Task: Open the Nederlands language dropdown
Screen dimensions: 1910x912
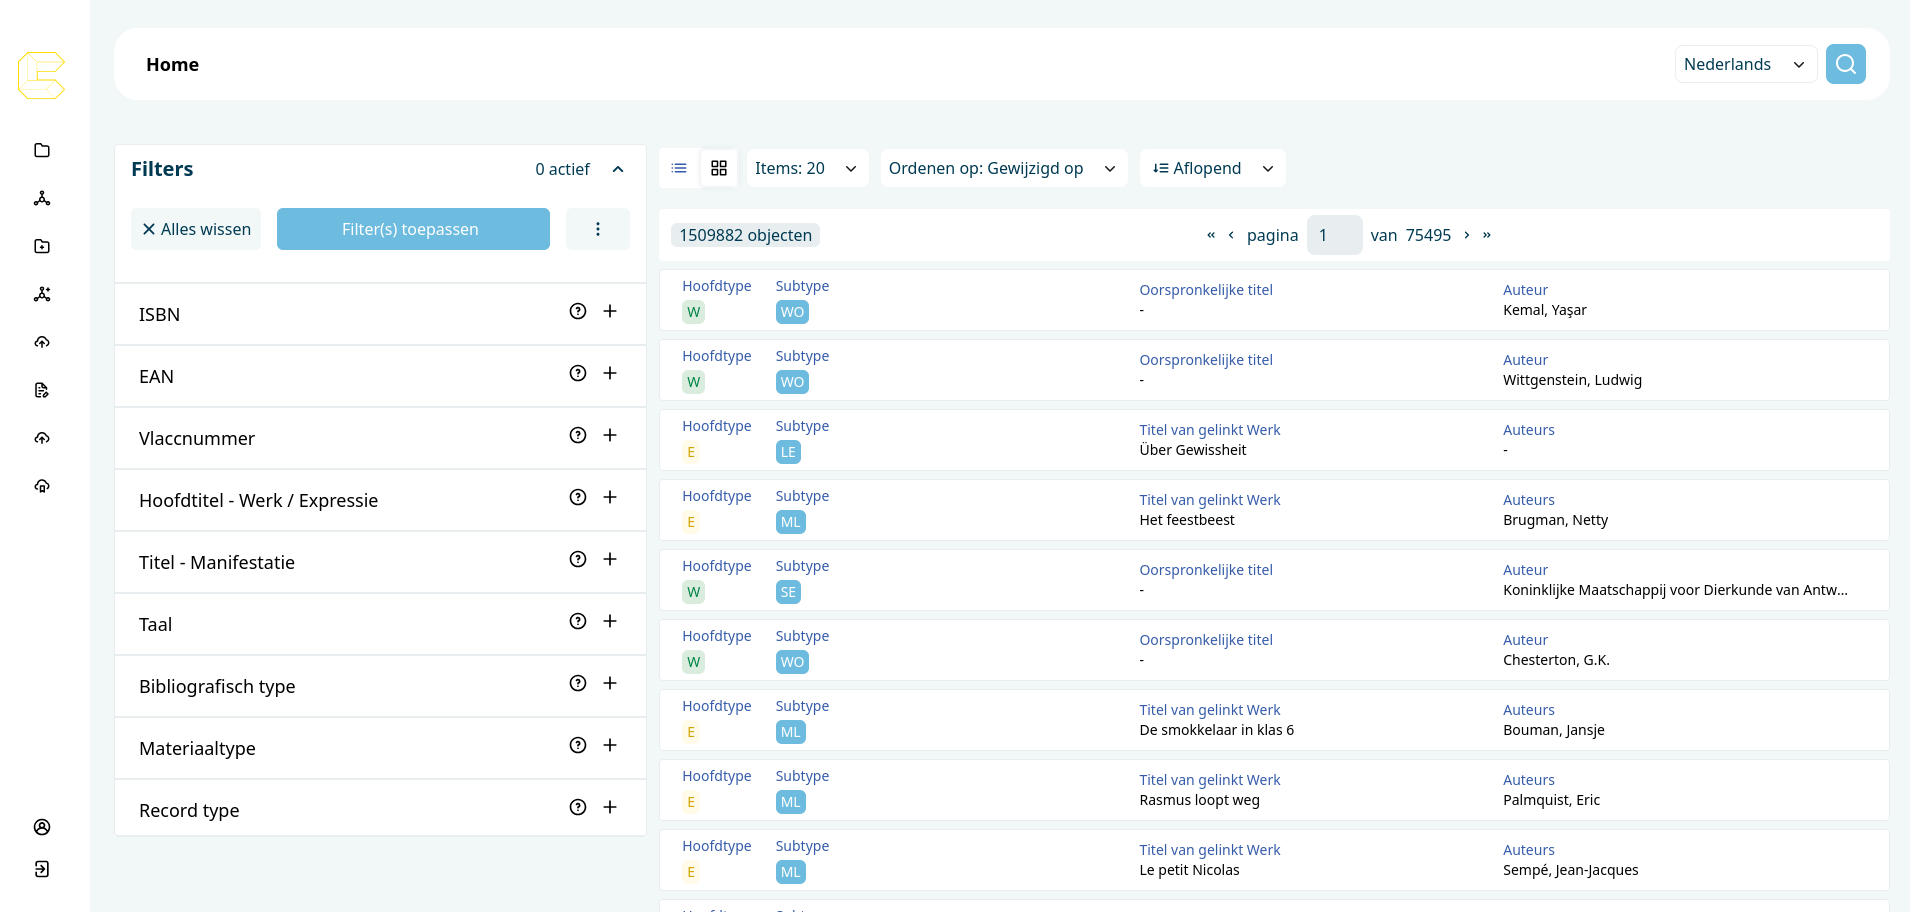Action: (x=1745, y=64)
